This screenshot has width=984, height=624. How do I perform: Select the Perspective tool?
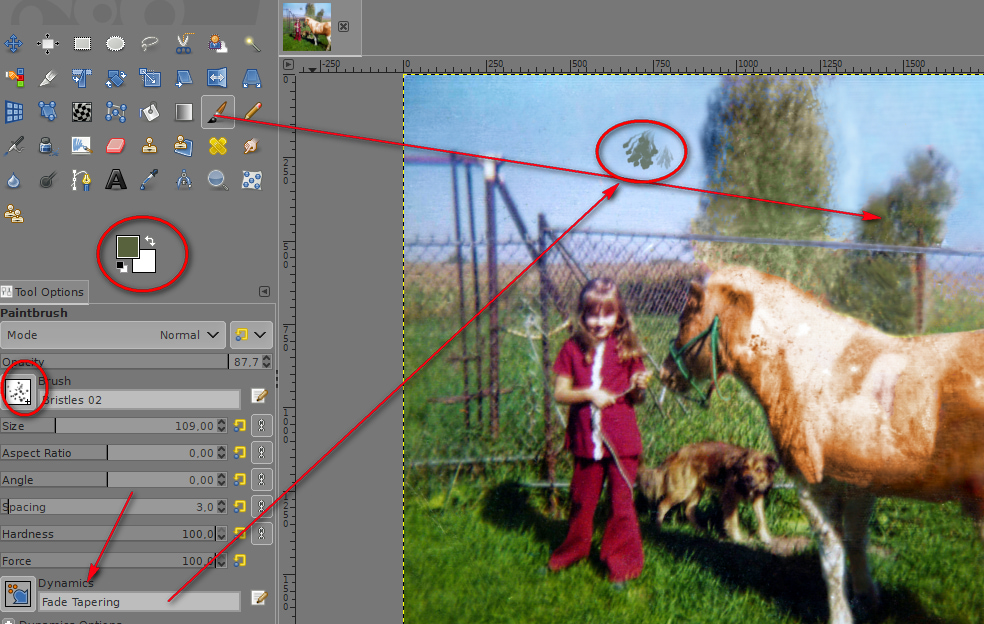pos(252,78)
